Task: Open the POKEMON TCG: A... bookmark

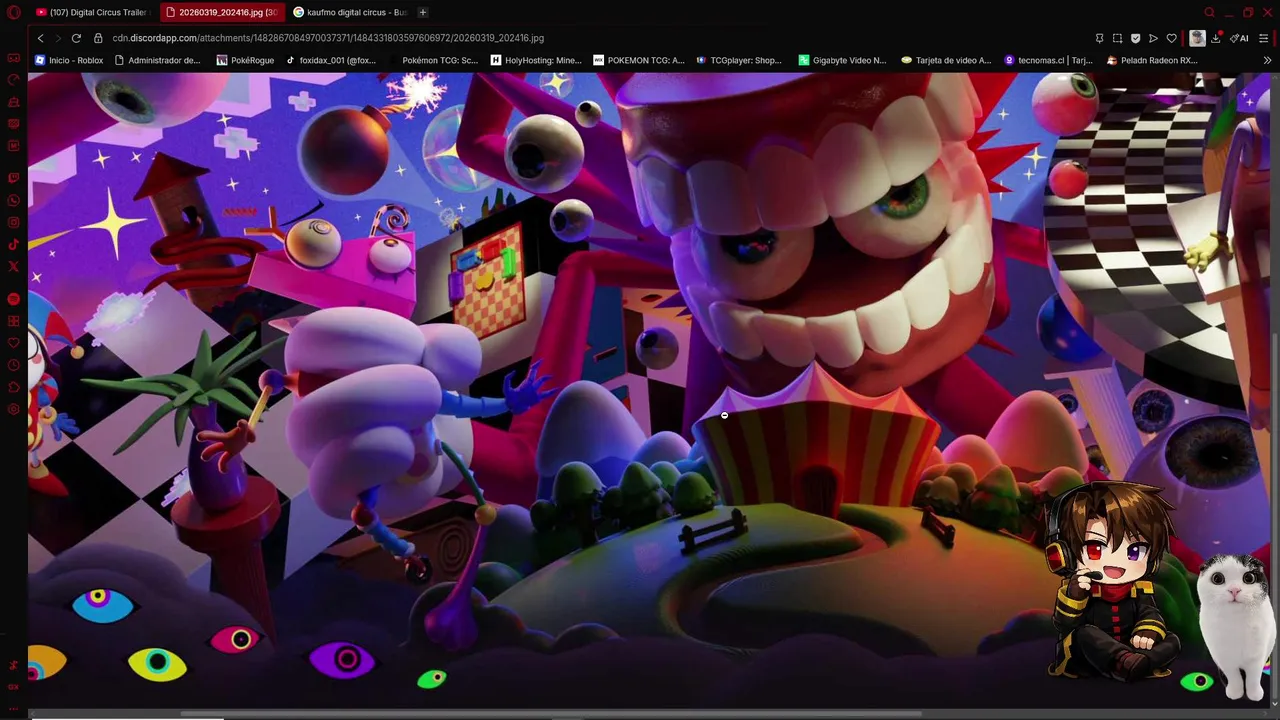Action: pos(639,60)
